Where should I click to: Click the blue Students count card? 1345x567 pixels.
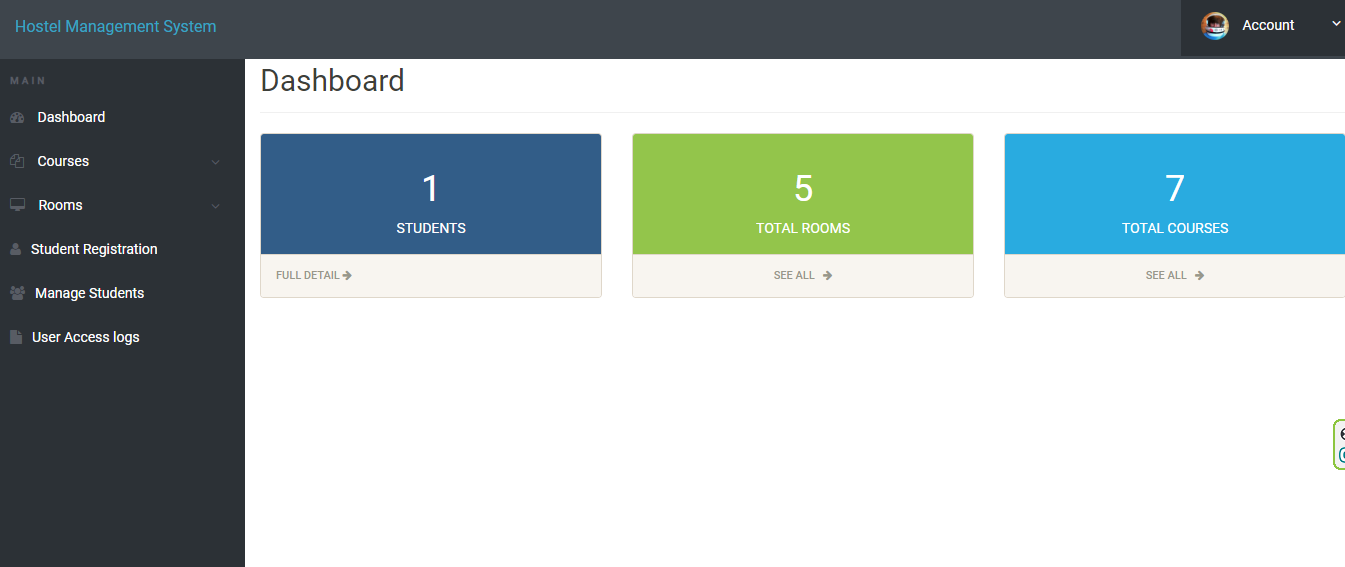pyautogui.click(x=431, y=194)
